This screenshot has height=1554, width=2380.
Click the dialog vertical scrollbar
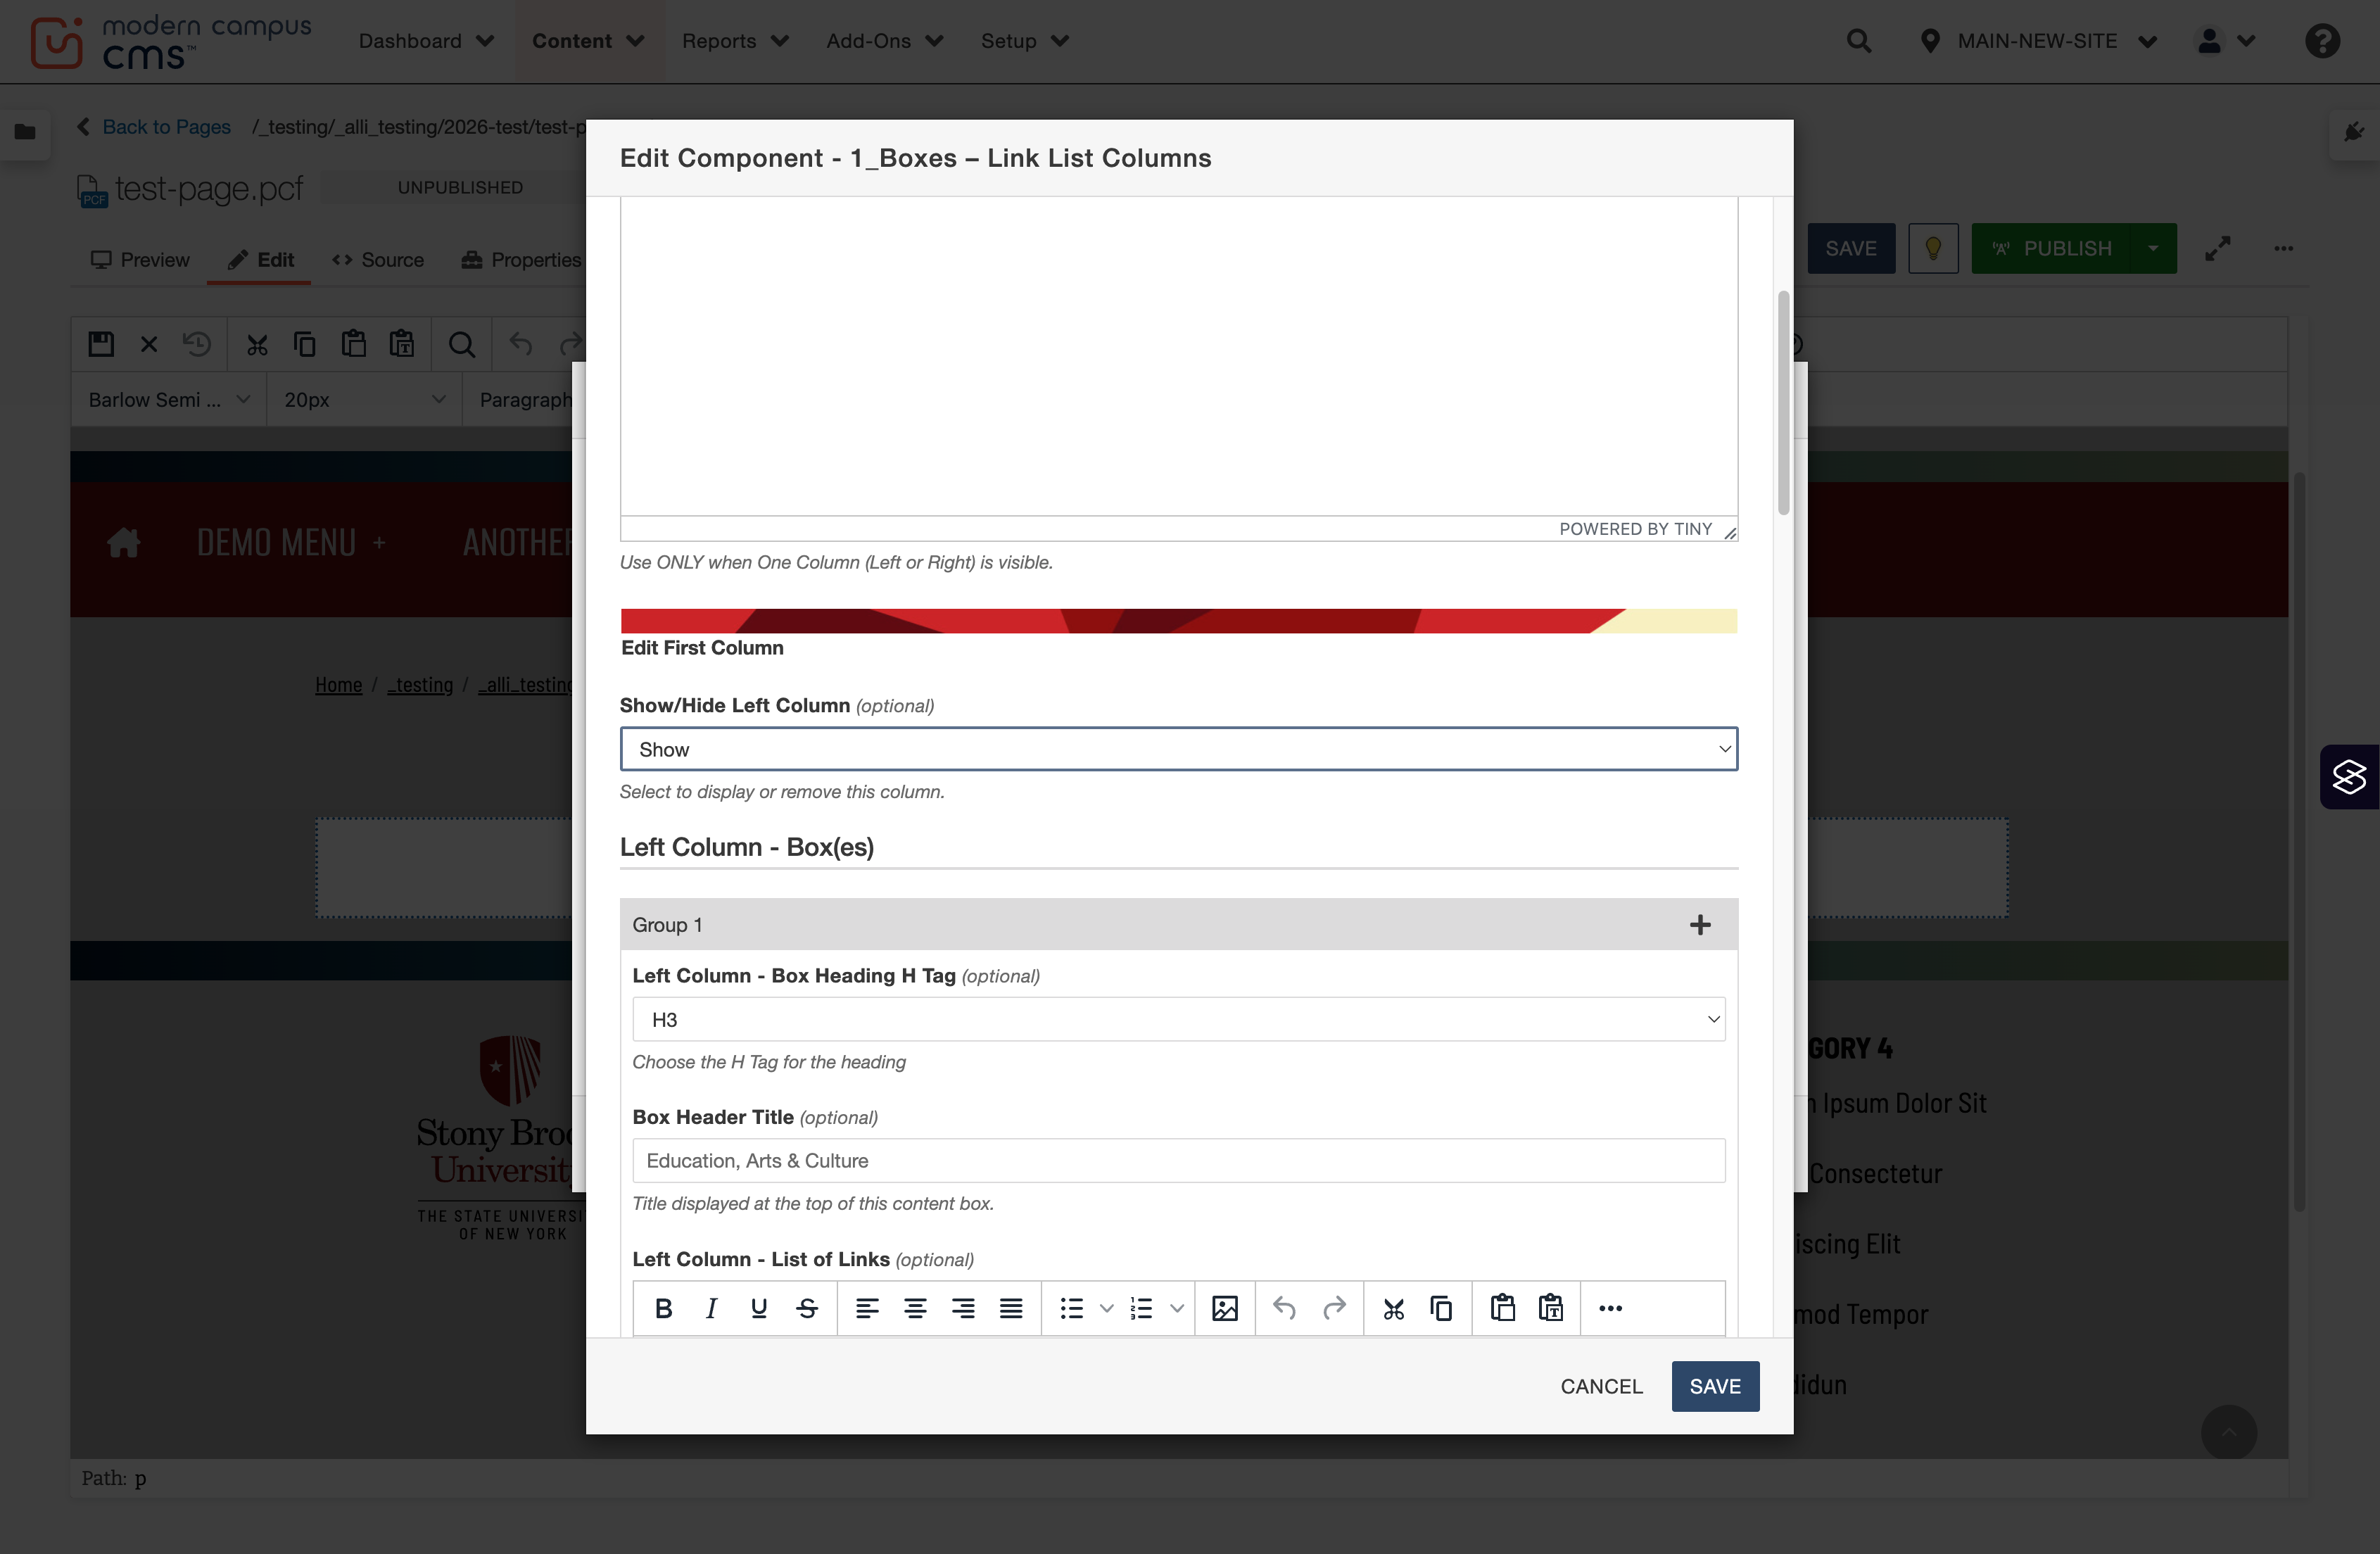point(1783,404)
